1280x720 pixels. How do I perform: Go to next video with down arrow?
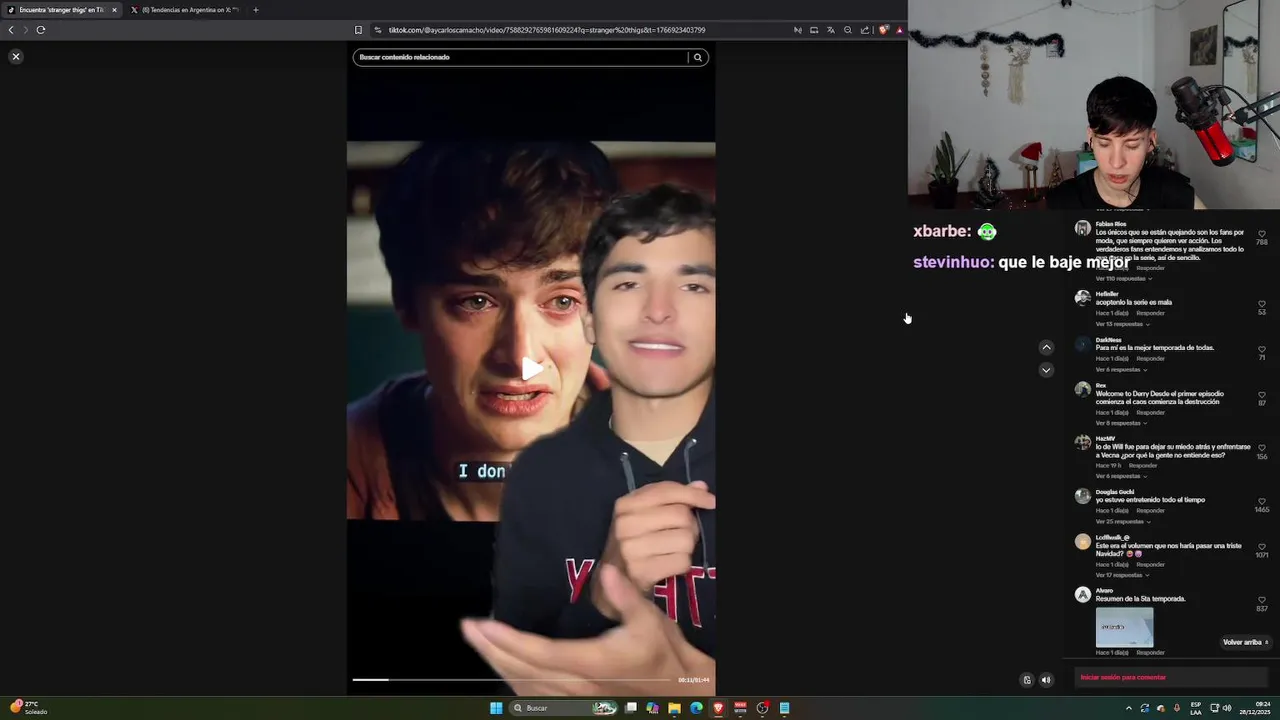click(1046, 370)
